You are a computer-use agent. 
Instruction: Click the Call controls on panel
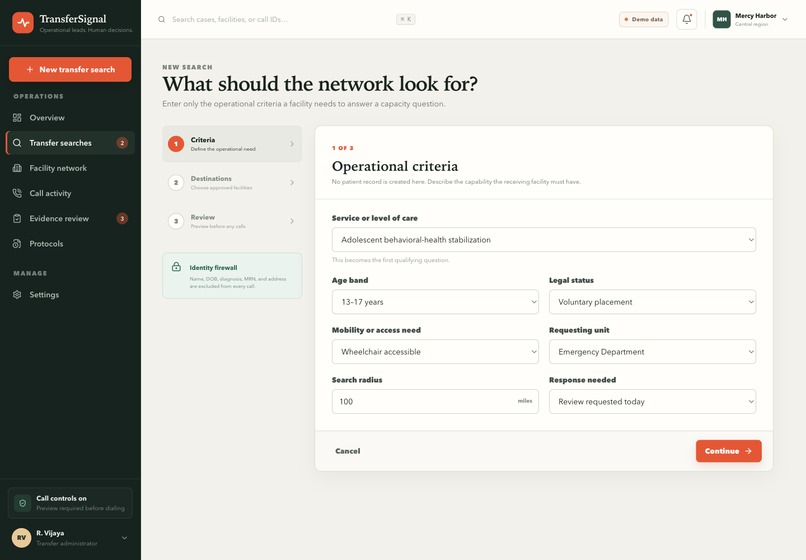pyautogui.click(x=70, y=503)
